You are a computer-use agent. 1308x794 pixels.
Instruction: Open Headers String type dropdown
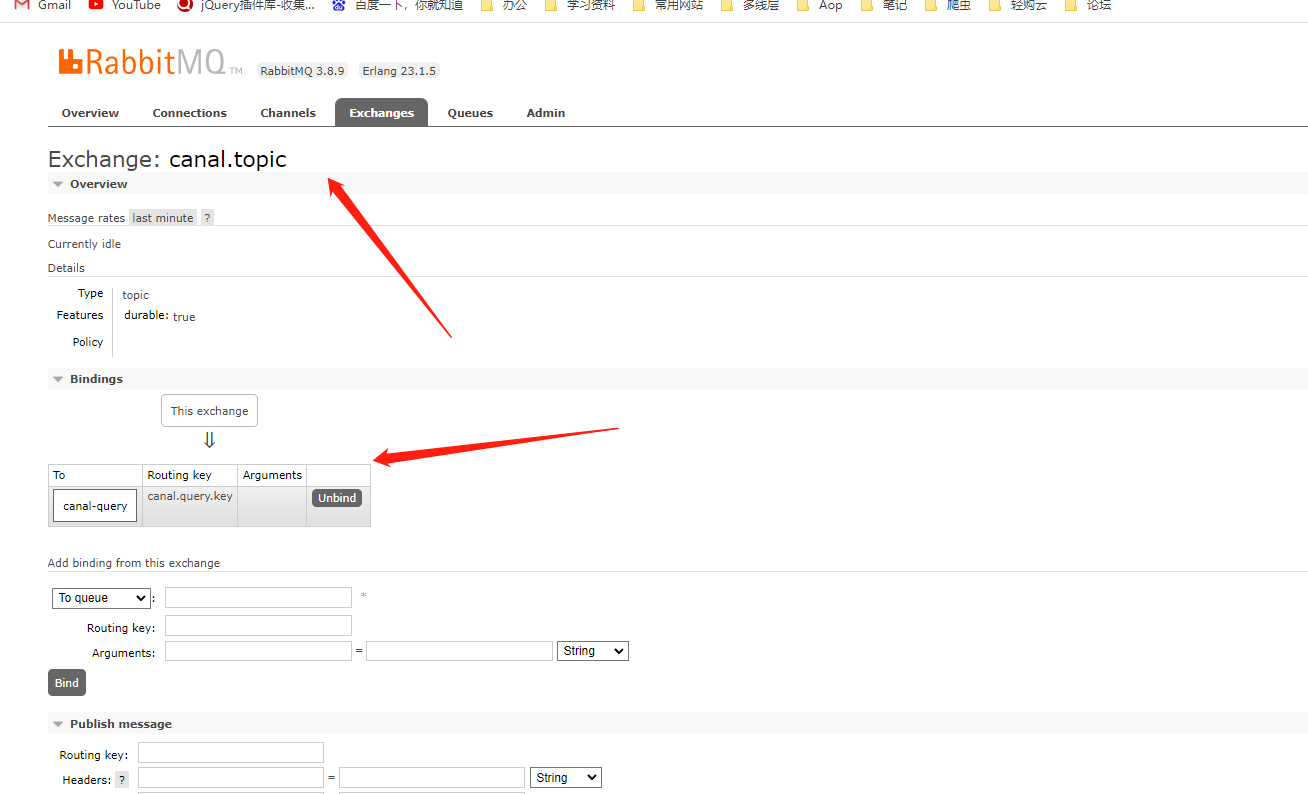[x=566, y=778]
